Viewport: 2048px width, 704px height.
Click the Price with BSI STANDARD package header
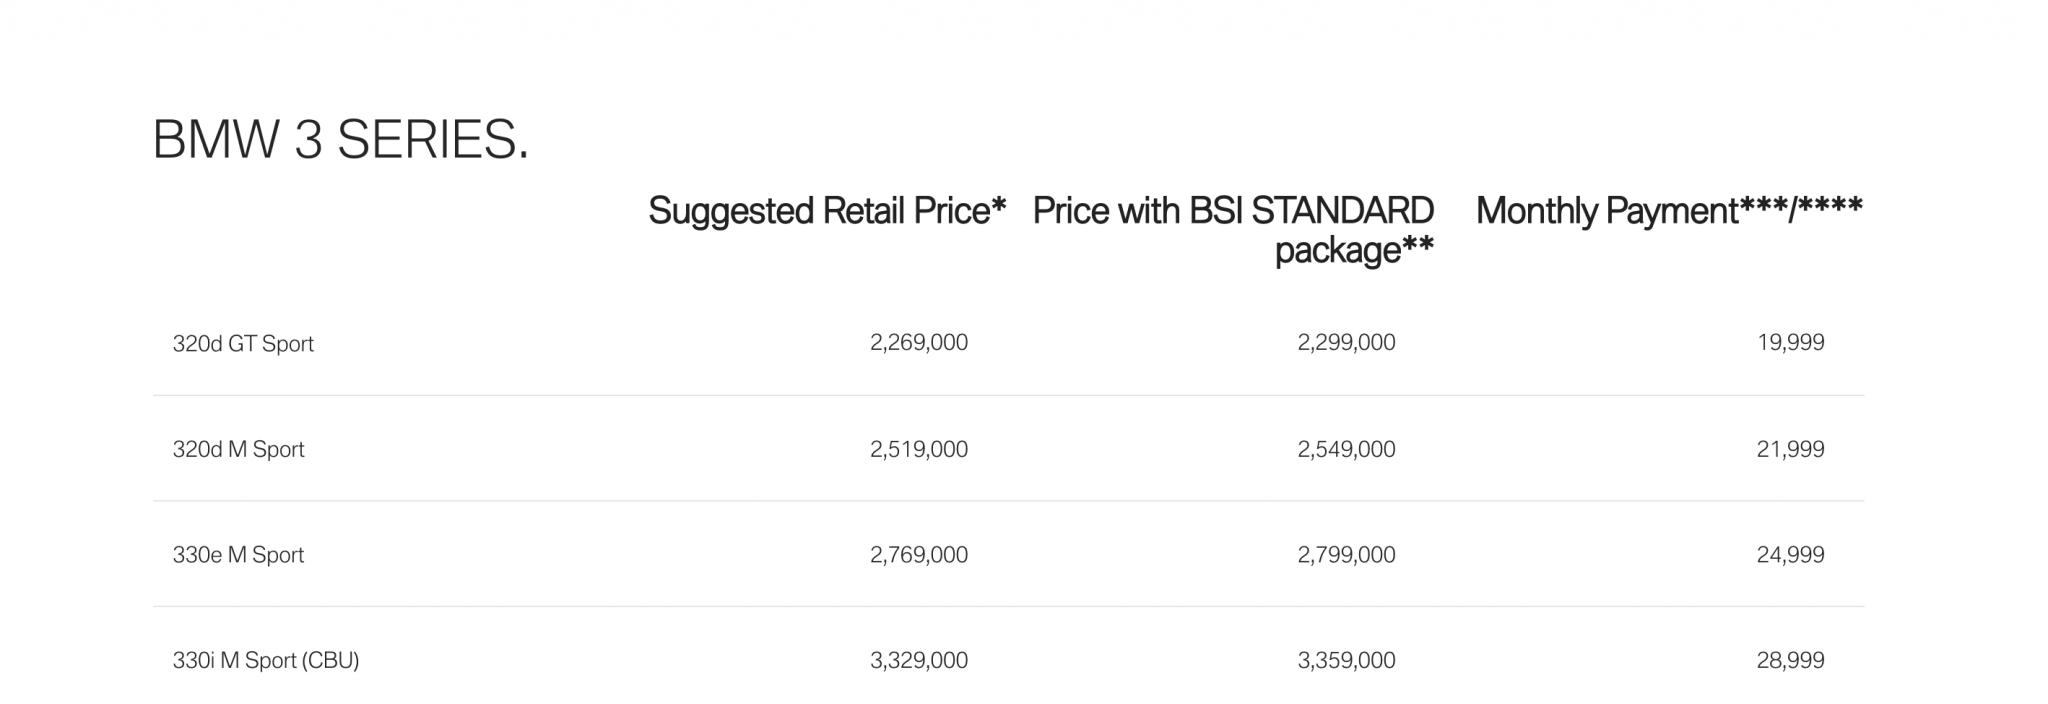coord(1233,230)
